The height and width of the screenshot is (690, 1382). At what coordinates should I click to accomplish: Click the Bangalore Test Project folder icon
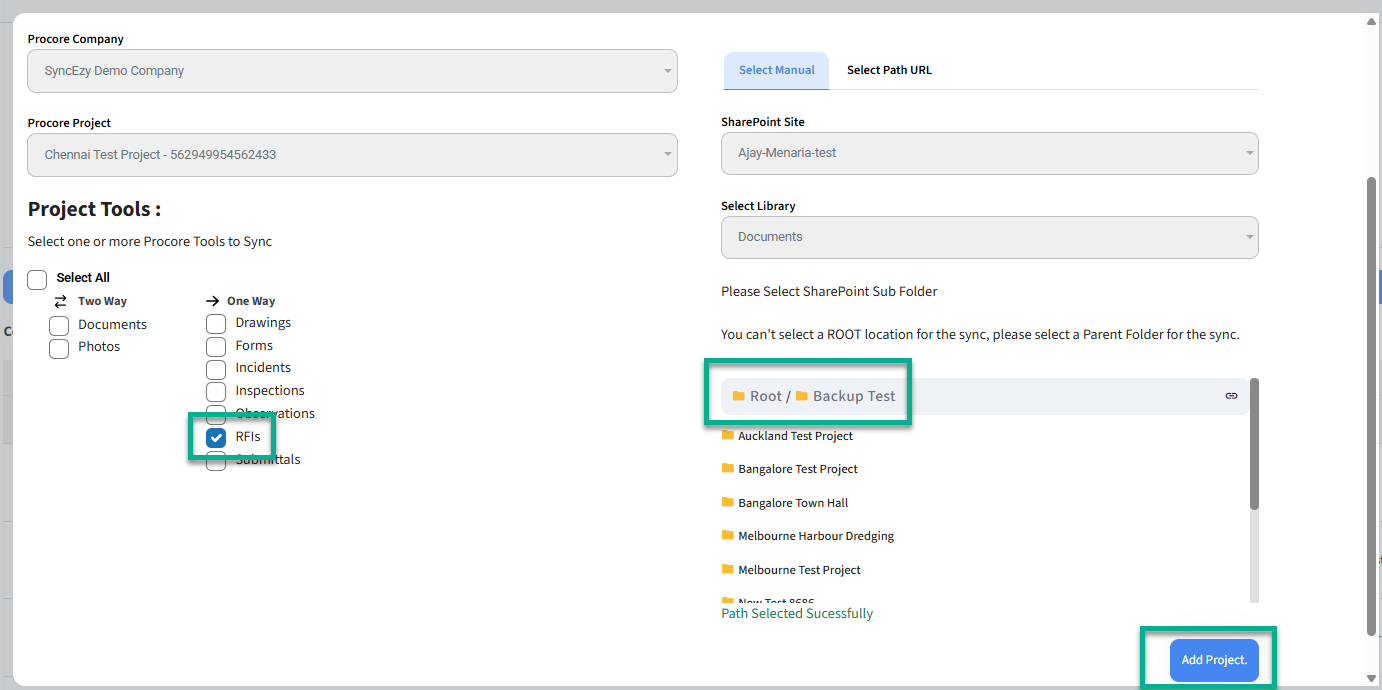coord(728,468)
